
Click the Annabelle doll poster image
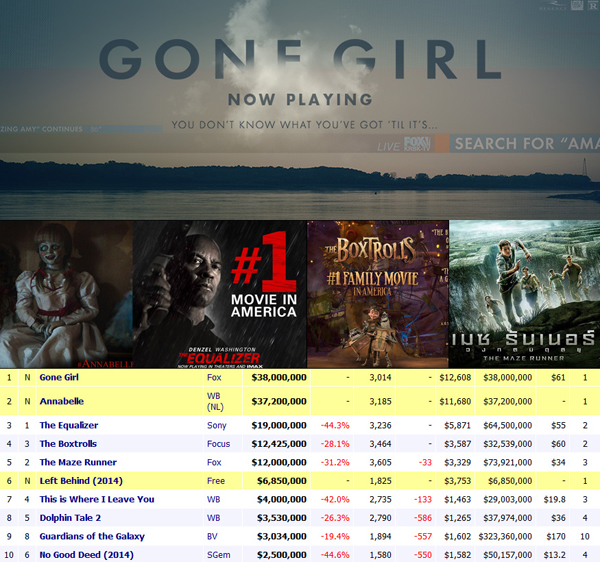(66, 294)
